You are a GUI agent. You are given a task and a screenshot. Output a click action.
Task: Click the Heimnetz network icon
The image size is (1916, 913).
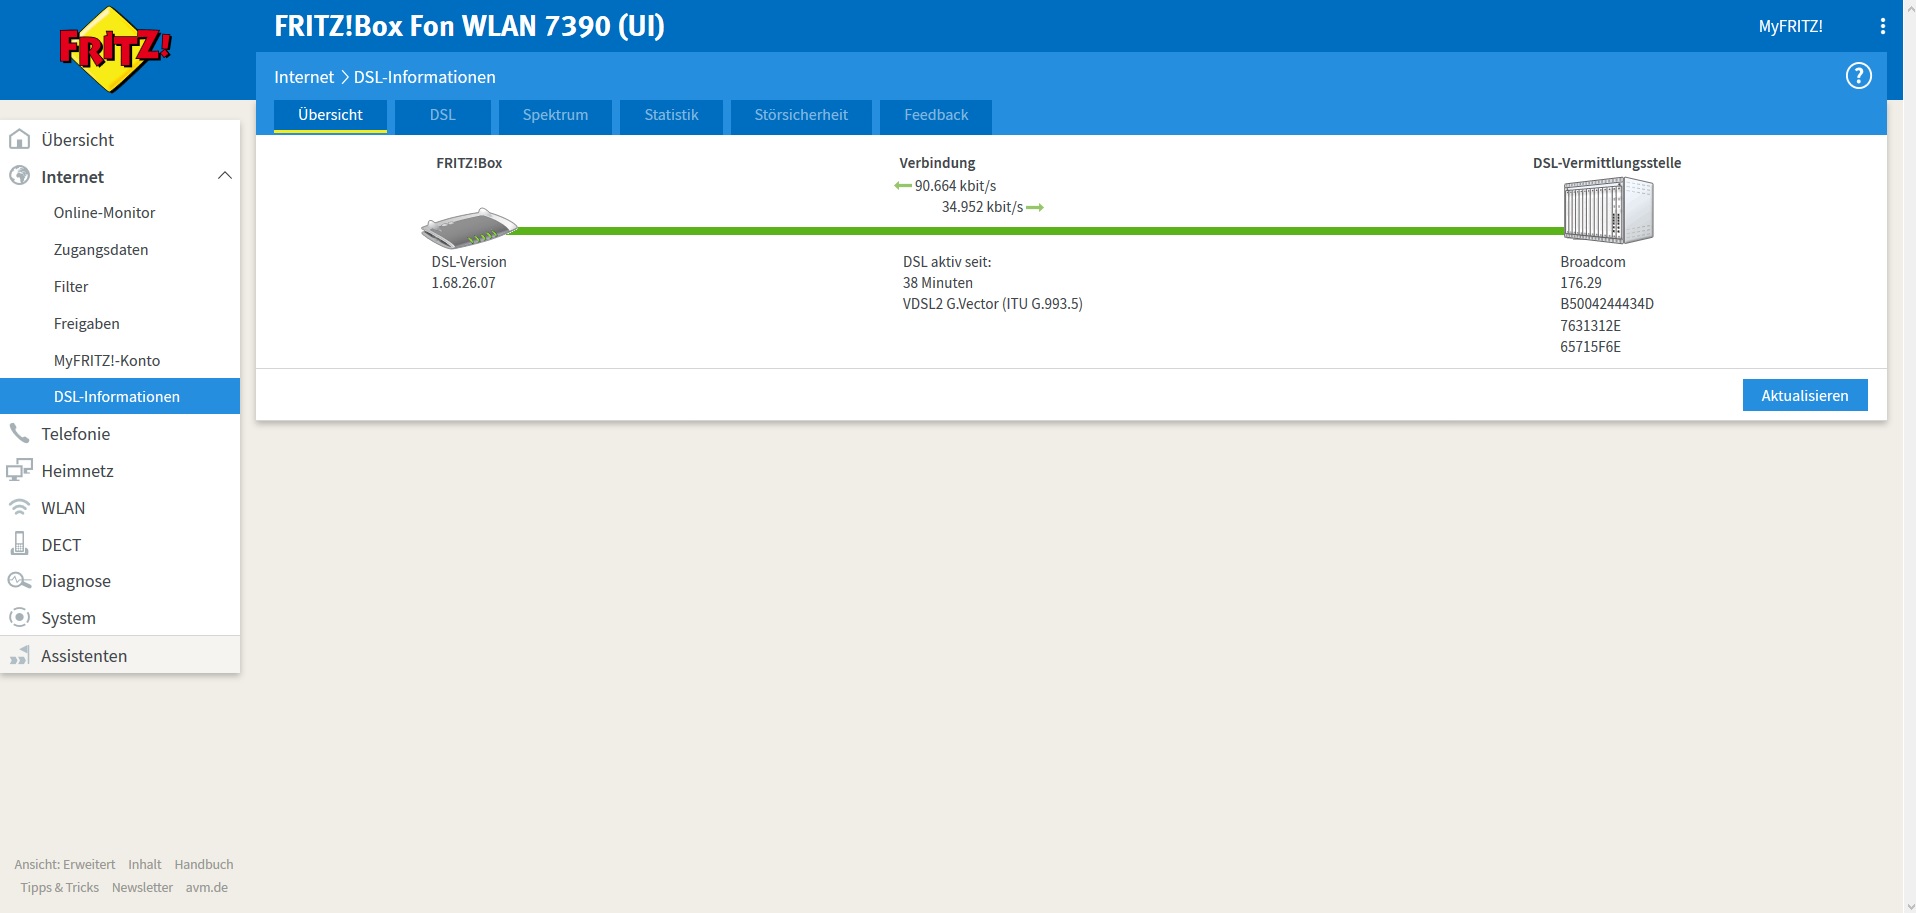click(x=19, y=470)
